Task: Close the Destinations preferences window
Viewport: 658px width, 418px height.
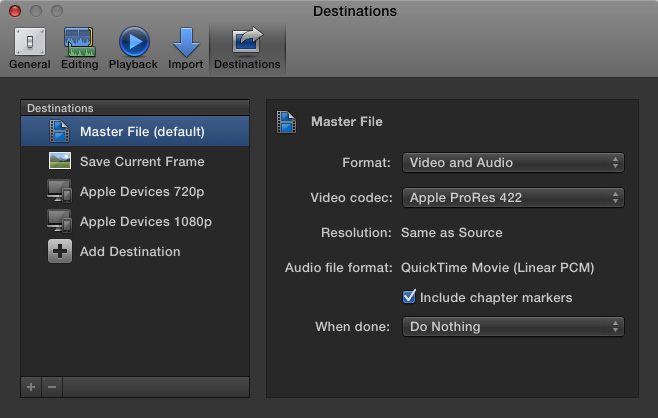Action: tap(15, 11)
